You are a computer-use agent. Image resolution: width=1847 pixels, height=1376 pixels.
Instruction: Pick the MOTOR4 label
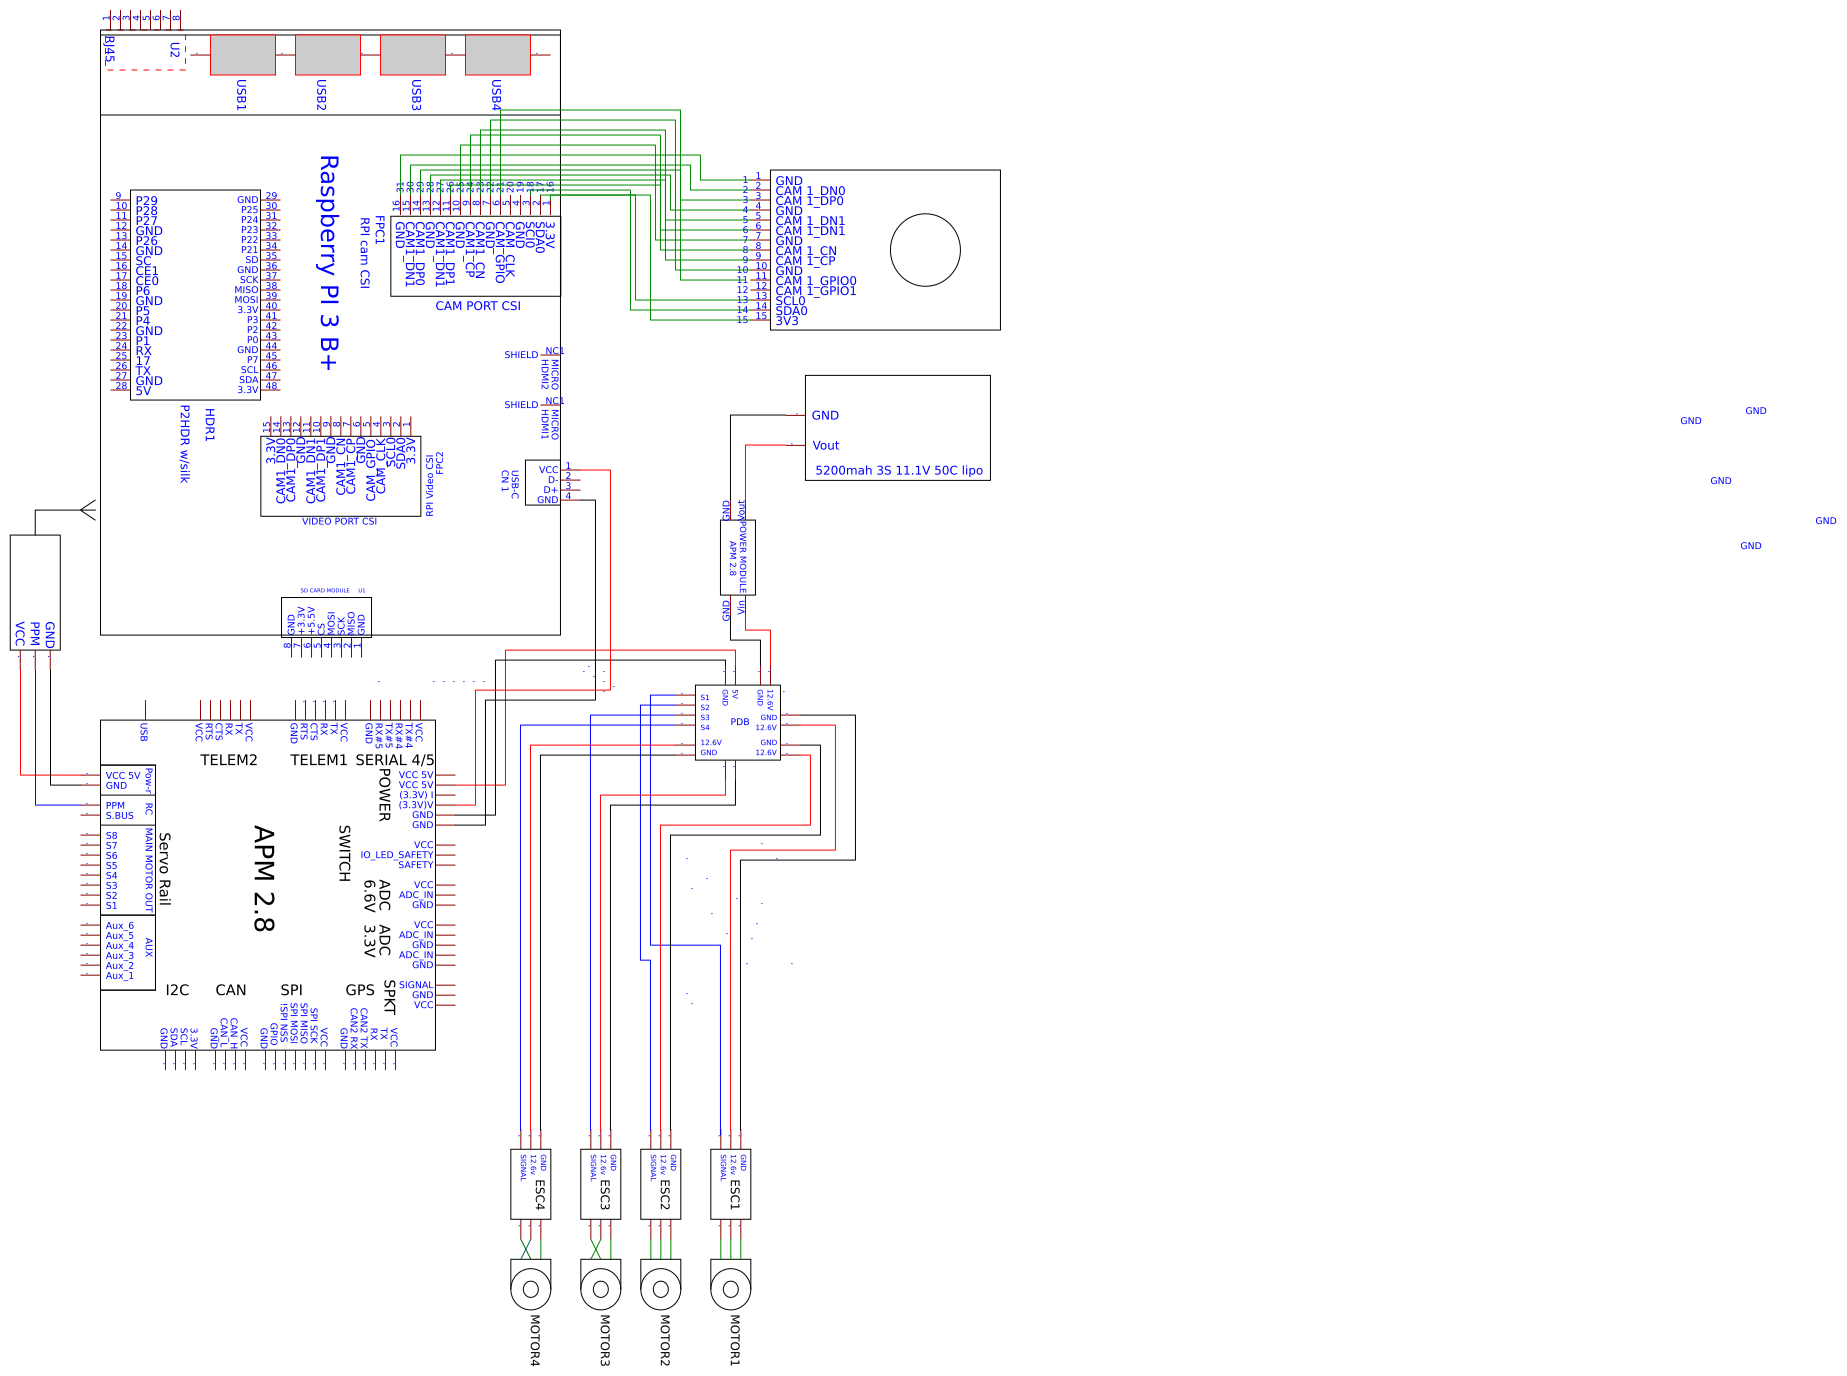tap(535, 1340)
